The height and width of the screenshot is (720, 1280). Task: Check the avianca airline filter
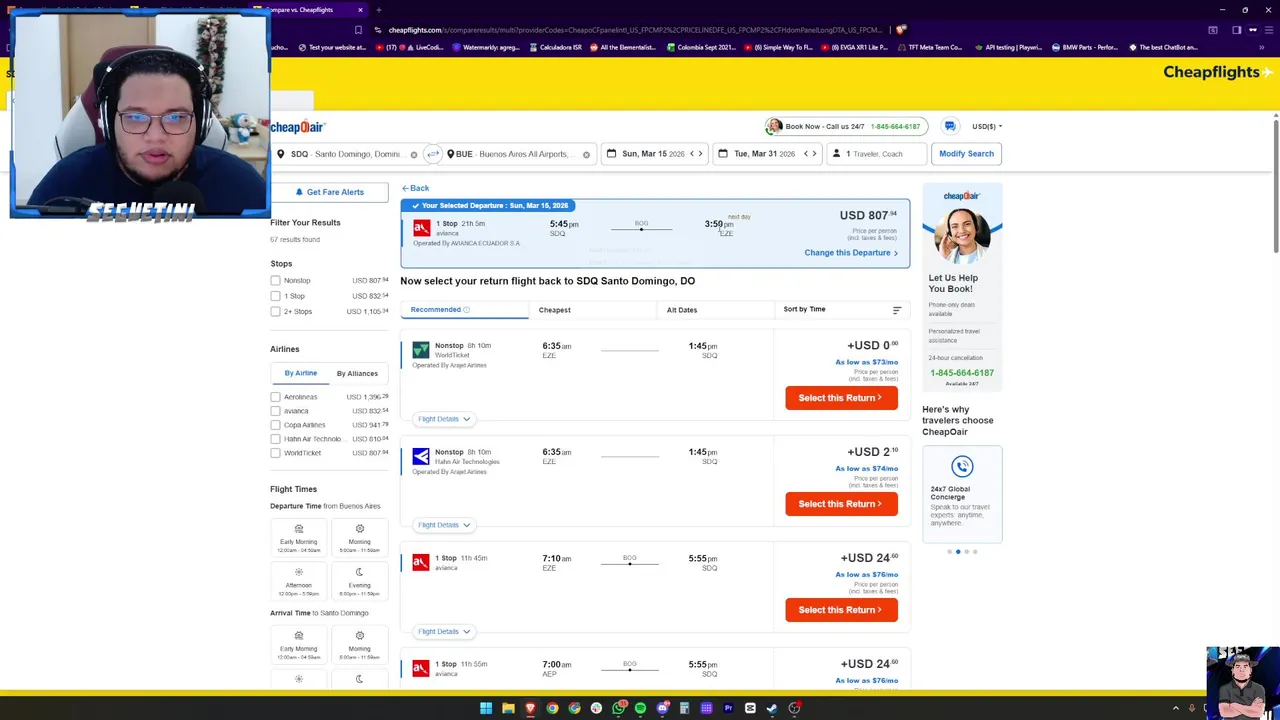275,411
